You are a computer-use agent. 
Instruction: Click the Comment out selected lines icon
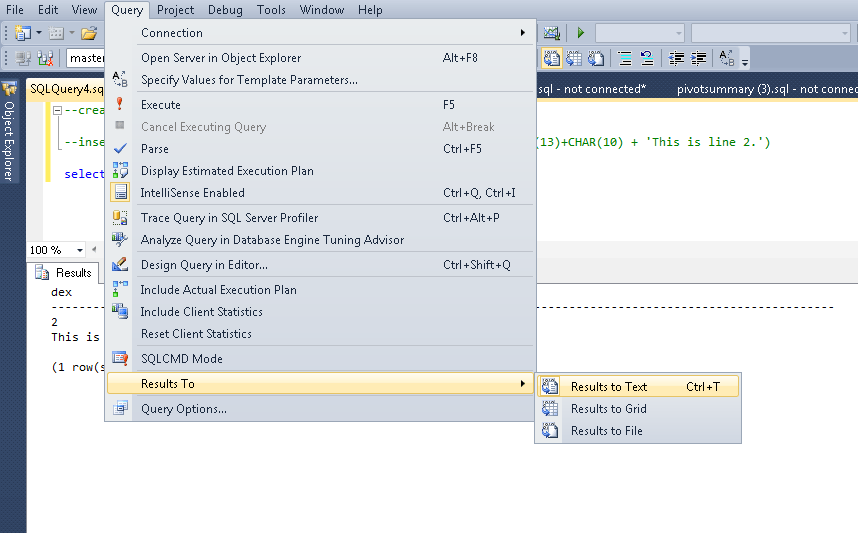[x=625, y=58]
